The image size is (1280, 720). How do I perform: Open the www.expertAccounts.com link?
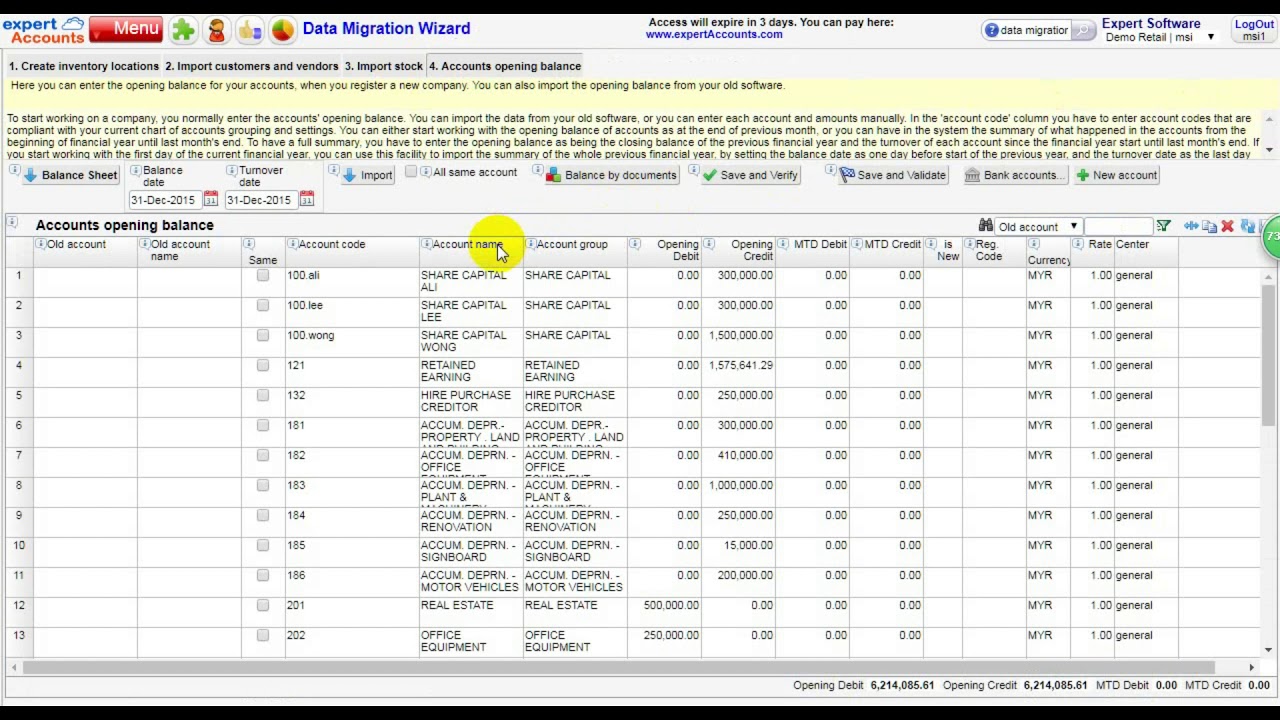714,34
